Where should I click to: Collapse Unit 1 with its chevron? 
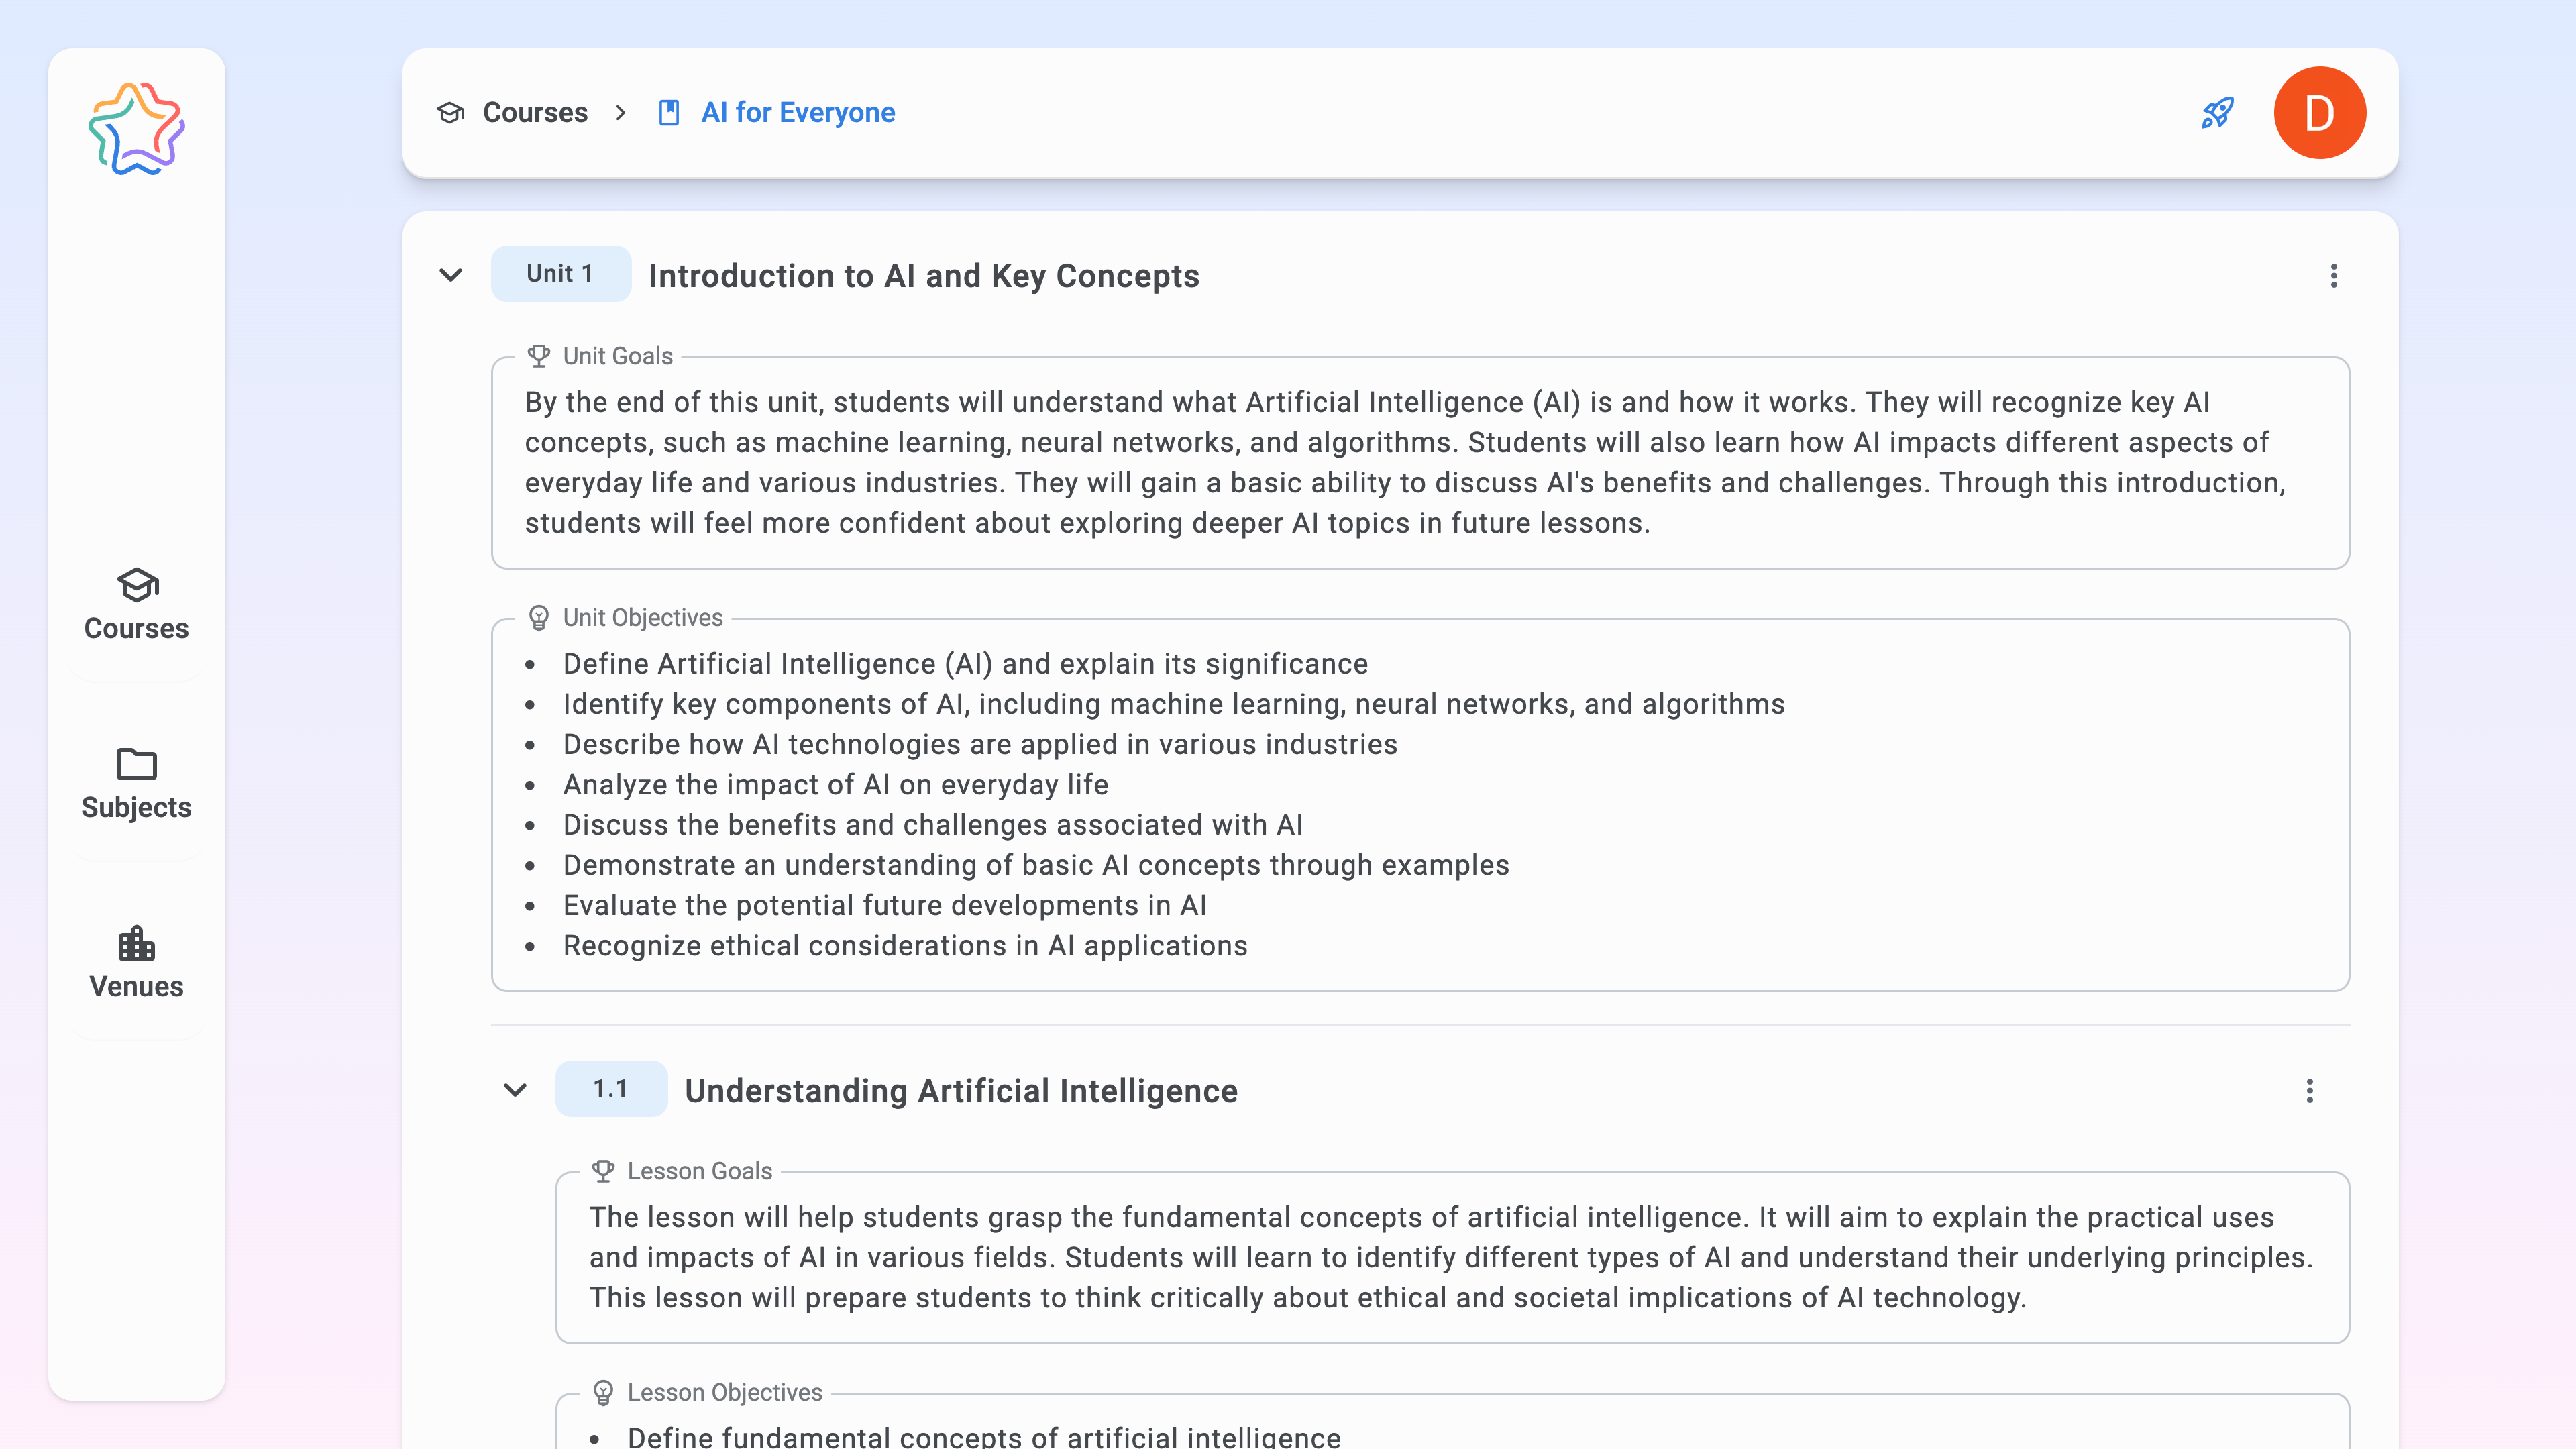451,275
